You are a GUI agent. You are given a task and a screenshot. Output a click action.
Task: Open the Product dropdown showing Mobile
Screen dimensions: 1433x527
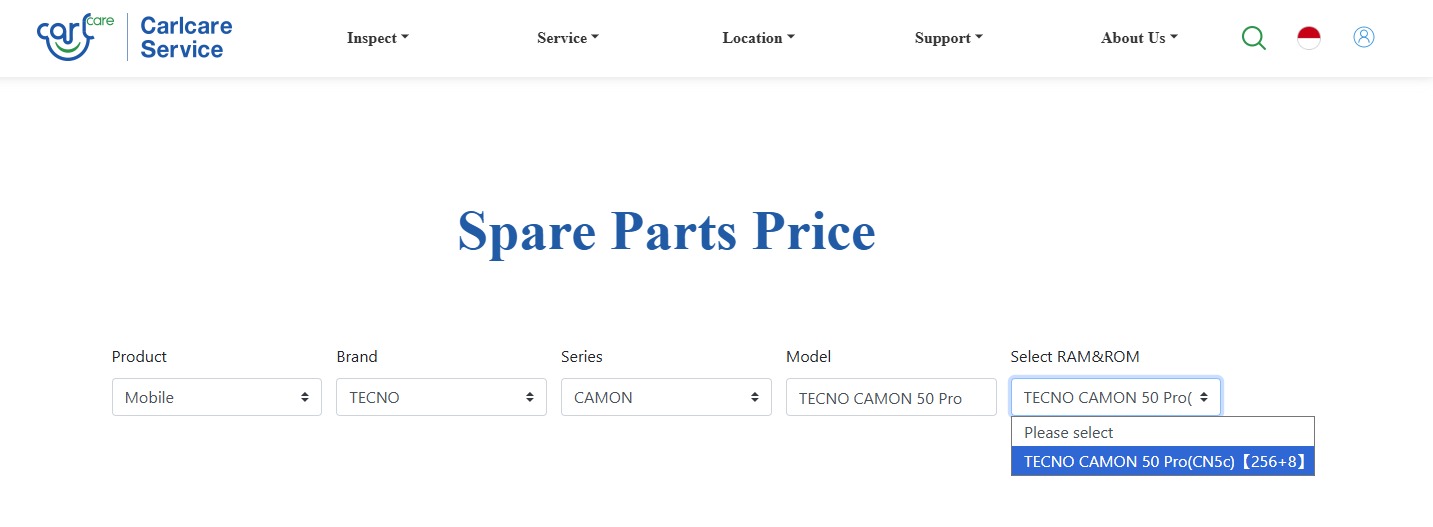click(x=217, y=397)
